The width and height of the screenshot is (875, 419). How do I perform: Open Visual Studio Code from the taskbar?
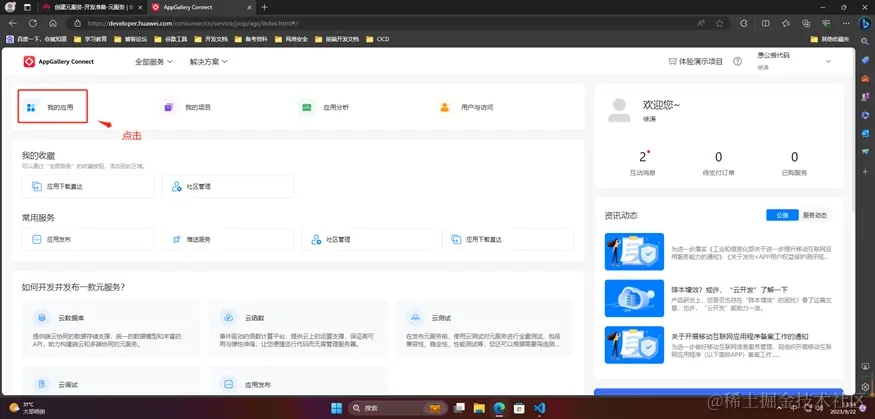point(540,408)
